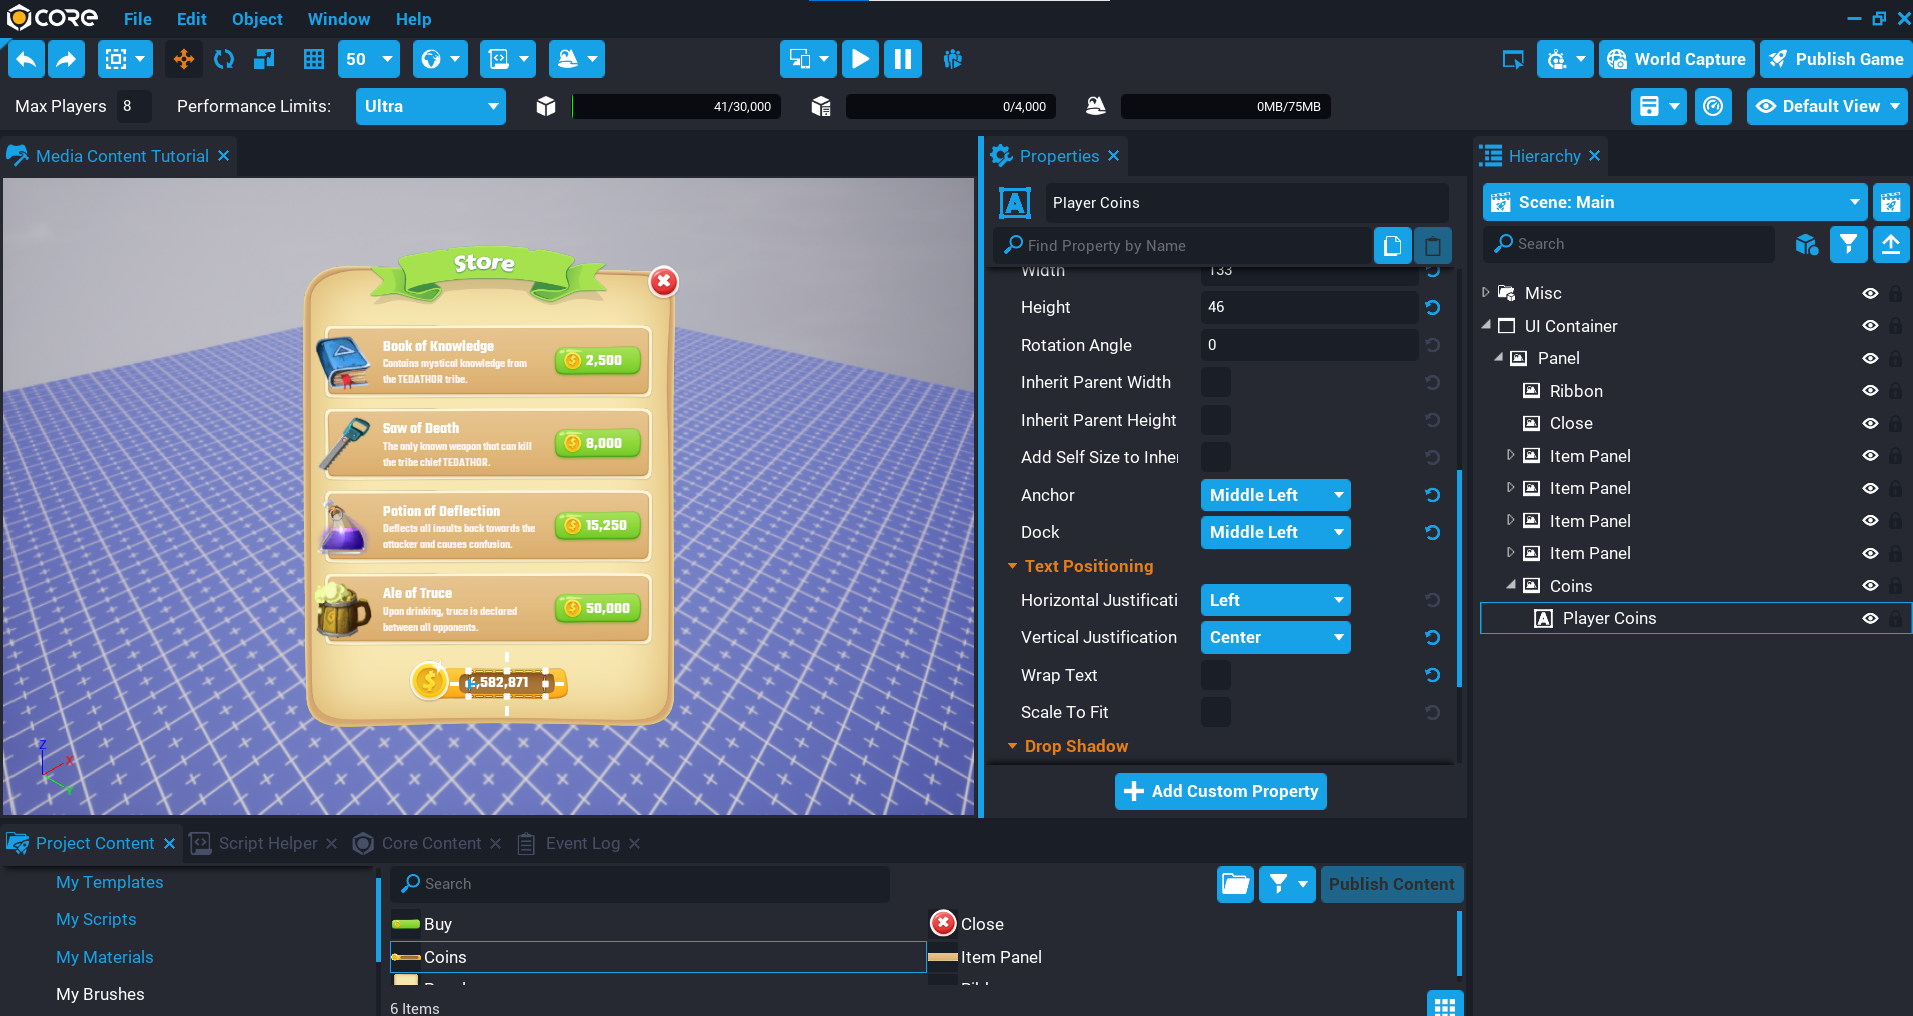Switch to the Core Content tab
1913x1016 pixels.
point(430,843)
